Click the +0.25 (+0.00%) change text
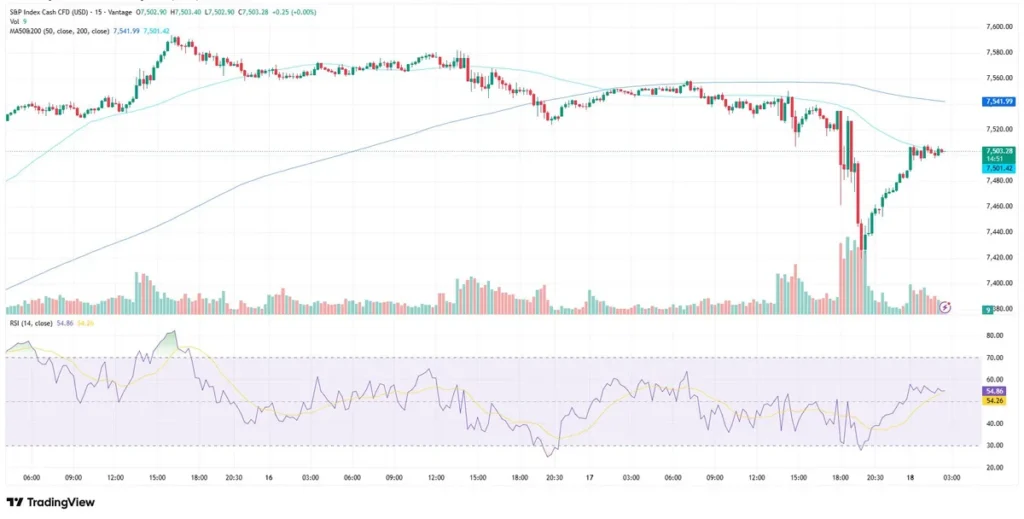Screen dimensions: 1024x519 click(x=294, y=12)
